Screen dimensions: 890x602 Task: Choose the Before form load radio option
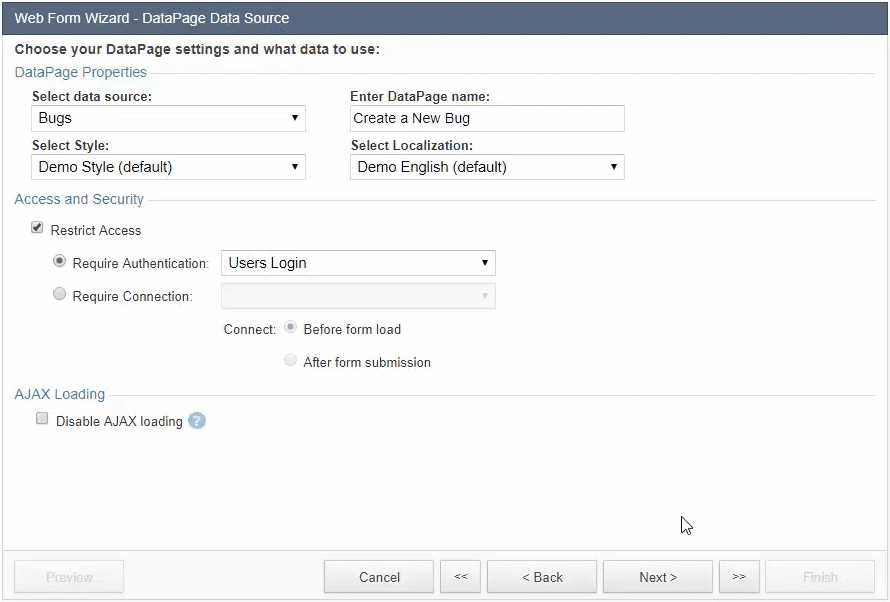pyautogui.click(x=291, y=328)
